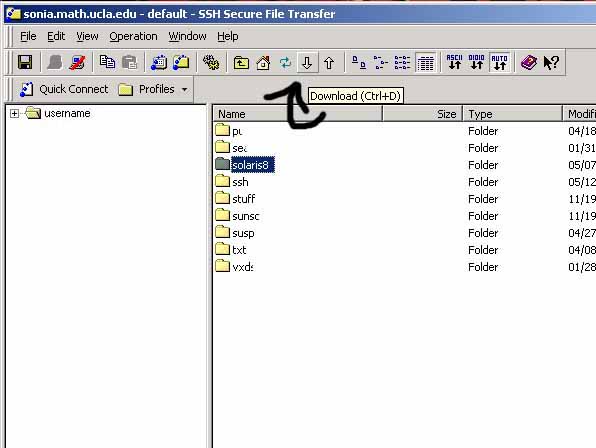Click the Download arrow toolbar icon

click(x=307, y=62)
